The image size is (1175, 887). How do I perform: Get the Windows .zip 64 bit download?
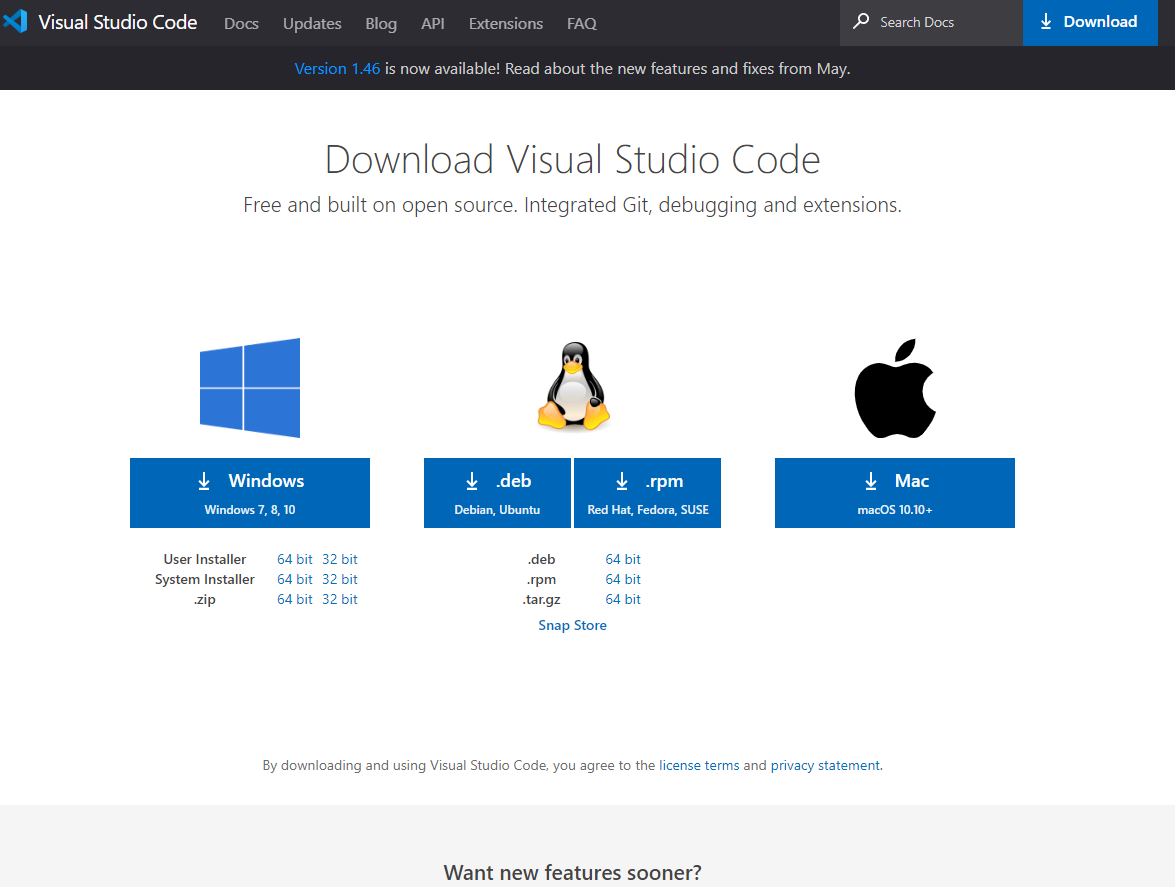tap(294, 599)
